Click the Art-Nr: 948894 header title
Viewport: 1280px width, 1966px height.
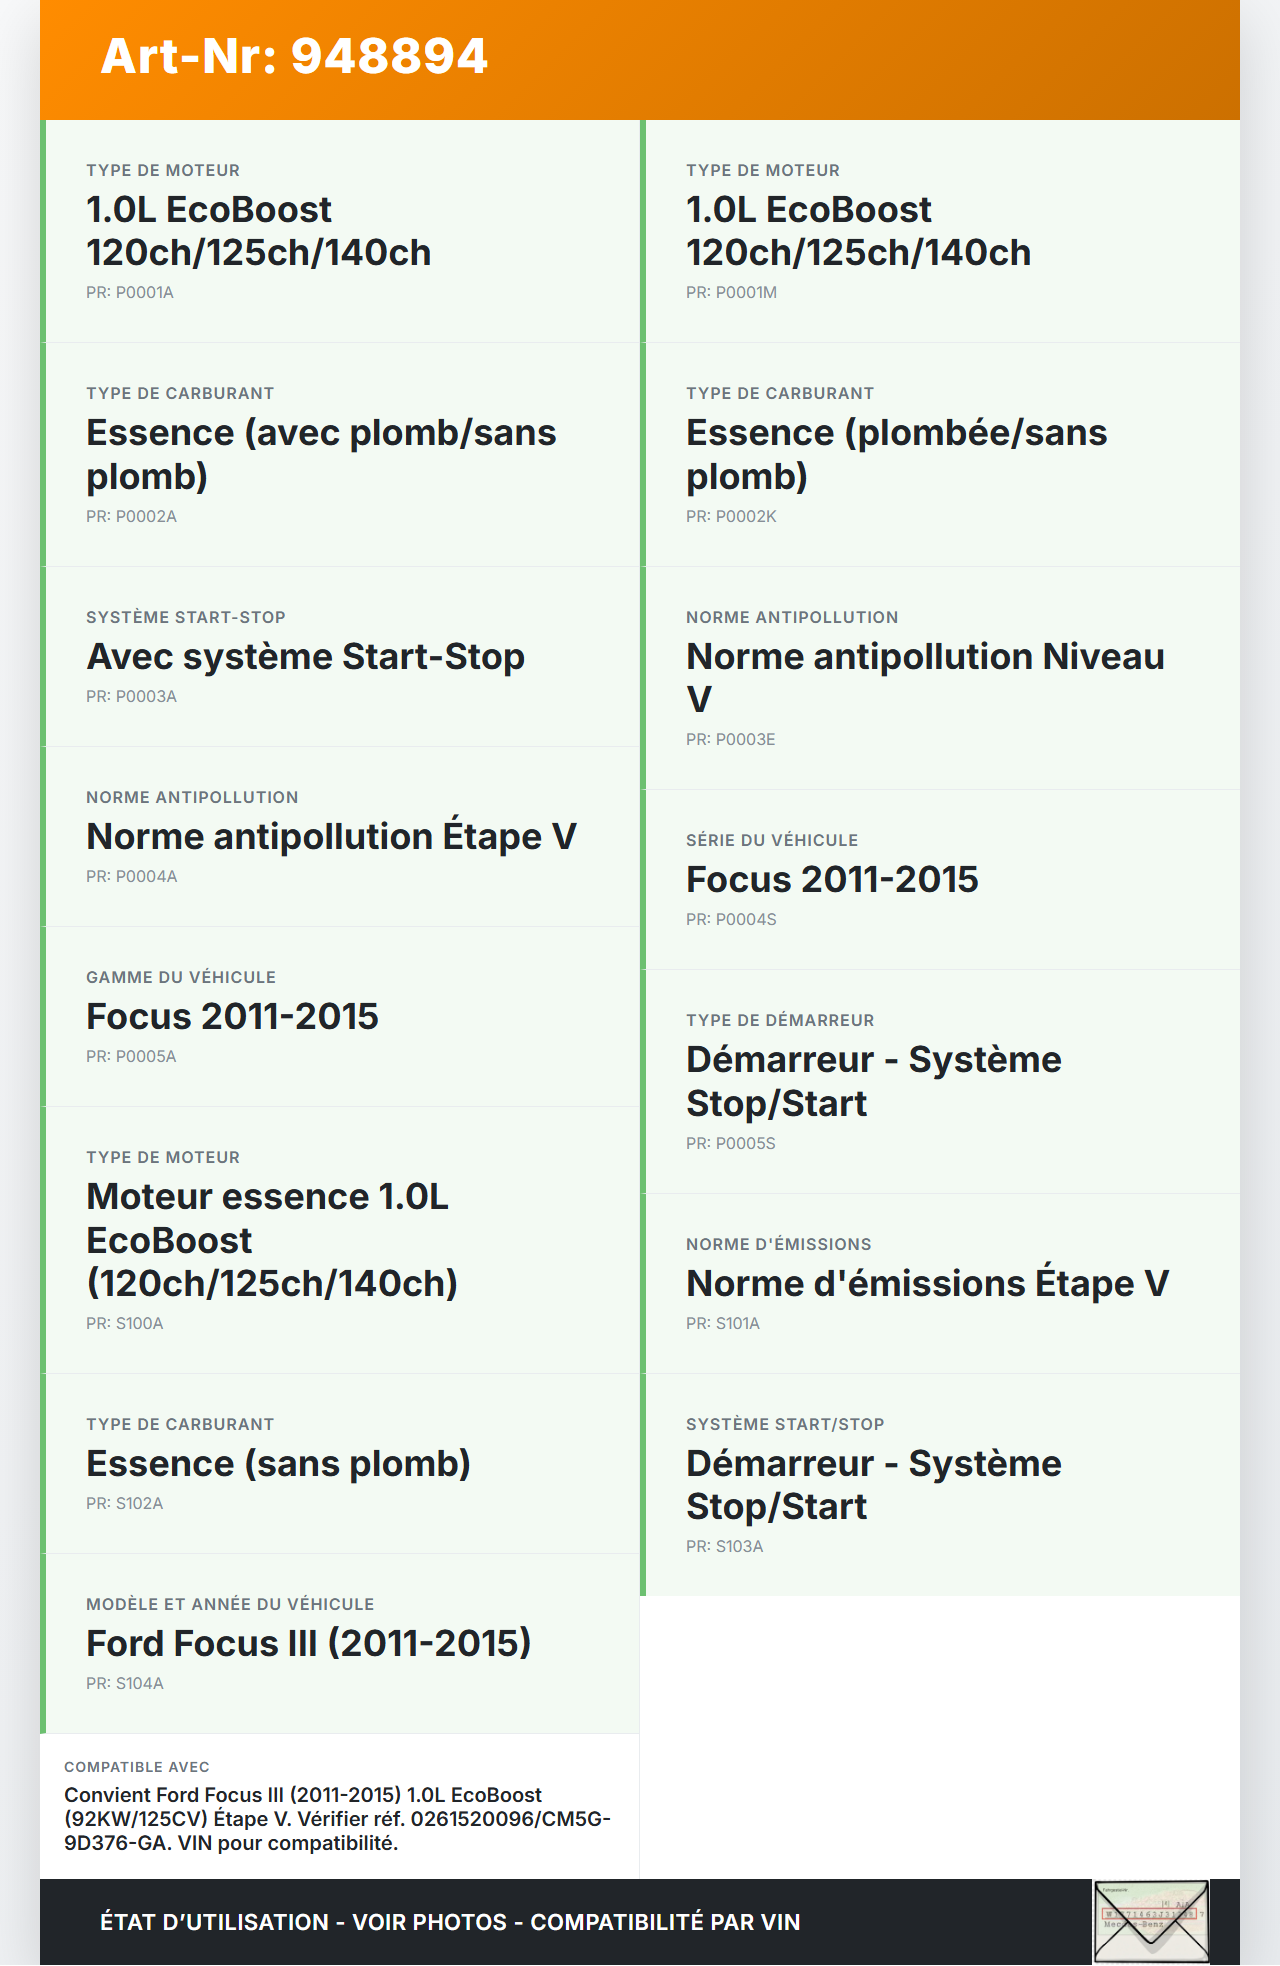[x=294, y=56]
